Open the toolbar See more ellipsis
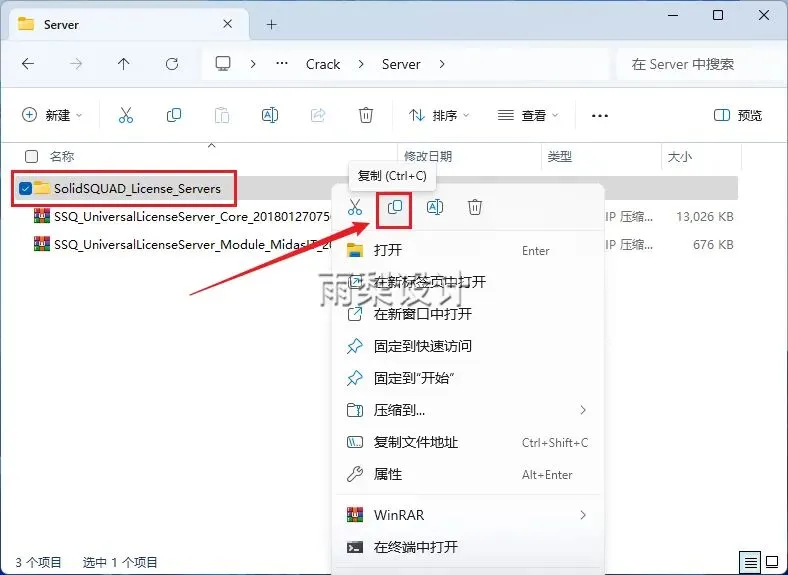 point(600,116)
